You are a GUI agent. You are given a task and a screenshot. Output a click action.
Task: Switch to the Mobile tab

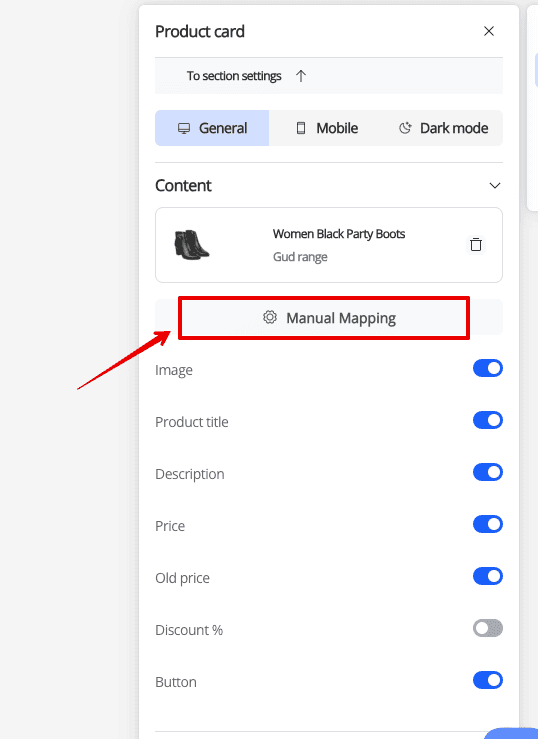coord(327,128)
